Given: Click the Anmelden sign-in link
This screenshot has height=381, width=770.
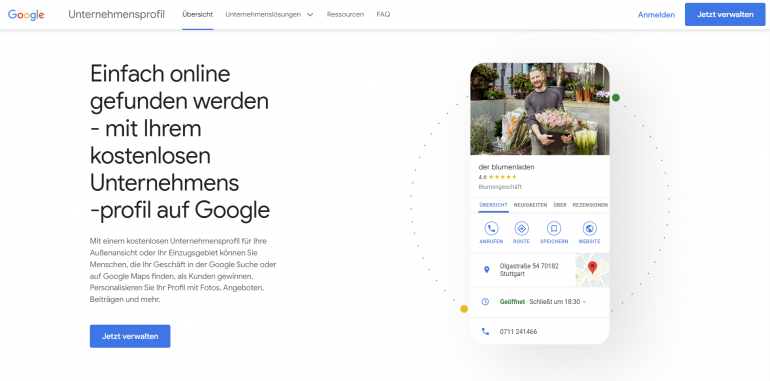Looking at the screenshot, I should 656,15.
